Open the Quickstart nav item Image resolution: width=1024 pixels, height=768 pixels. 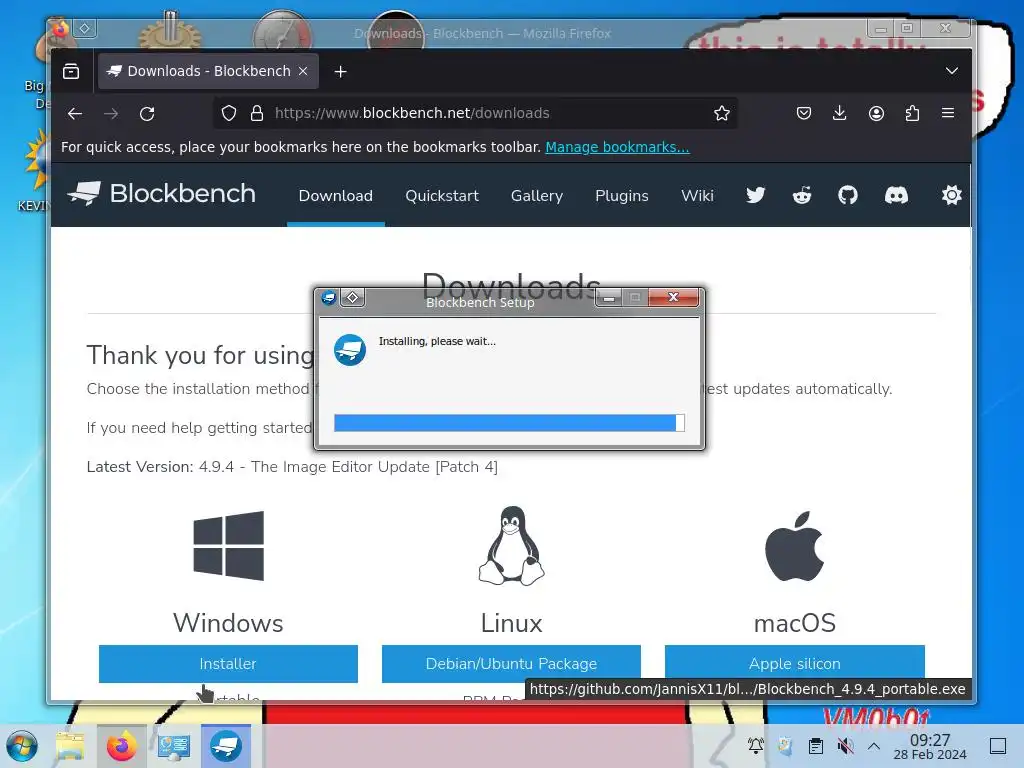tap(442, 195)
